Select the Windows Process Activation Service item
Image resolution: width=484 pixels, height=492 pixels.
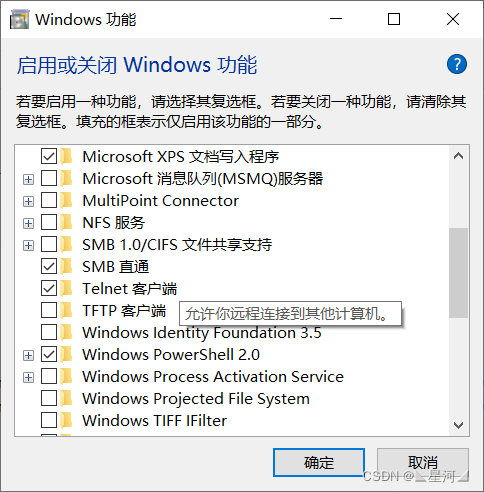[213, 377]
